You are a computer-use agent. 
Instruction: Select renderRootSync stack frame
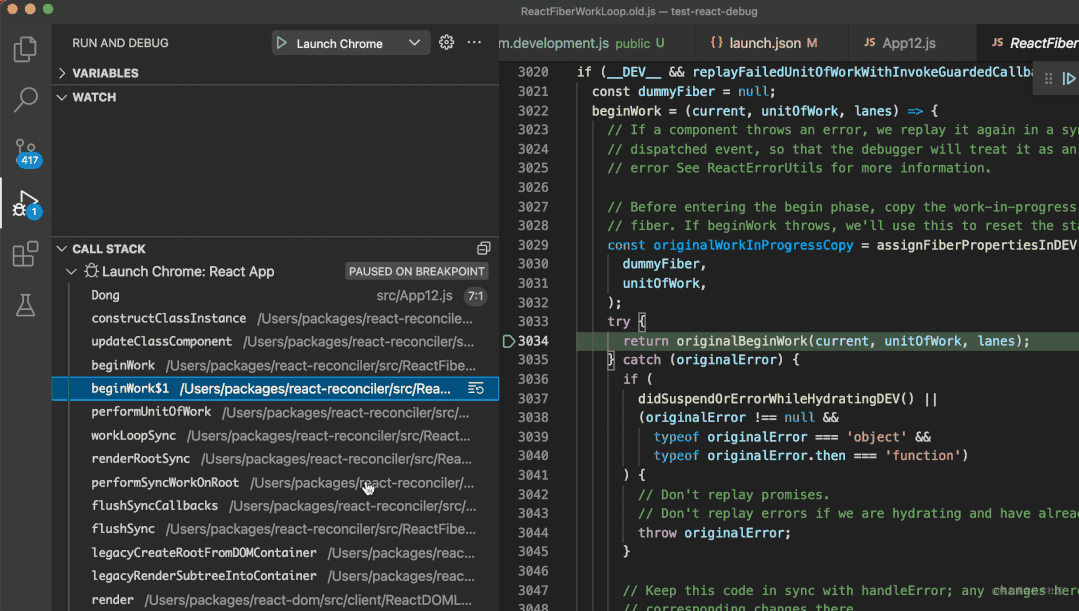click(x=275, y=459)
